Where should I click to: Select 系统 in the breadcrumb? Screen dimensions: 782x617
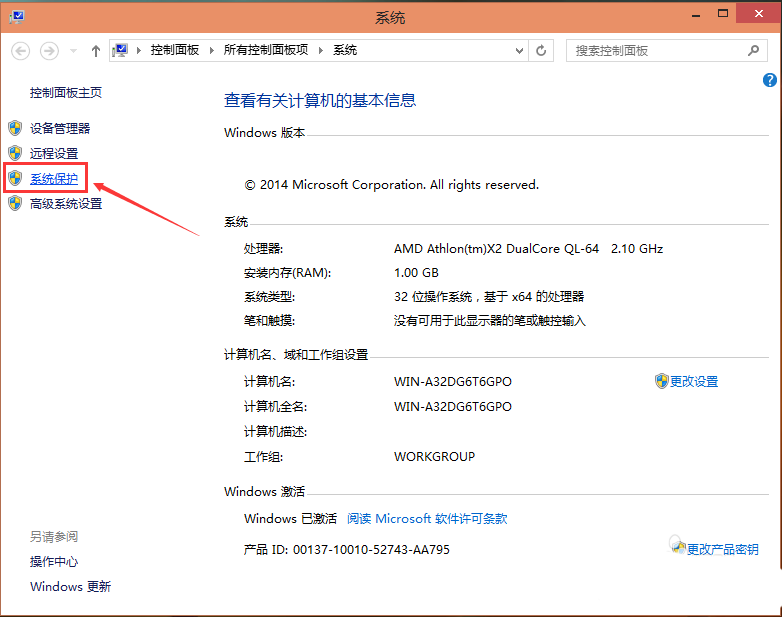coord(345,50)
